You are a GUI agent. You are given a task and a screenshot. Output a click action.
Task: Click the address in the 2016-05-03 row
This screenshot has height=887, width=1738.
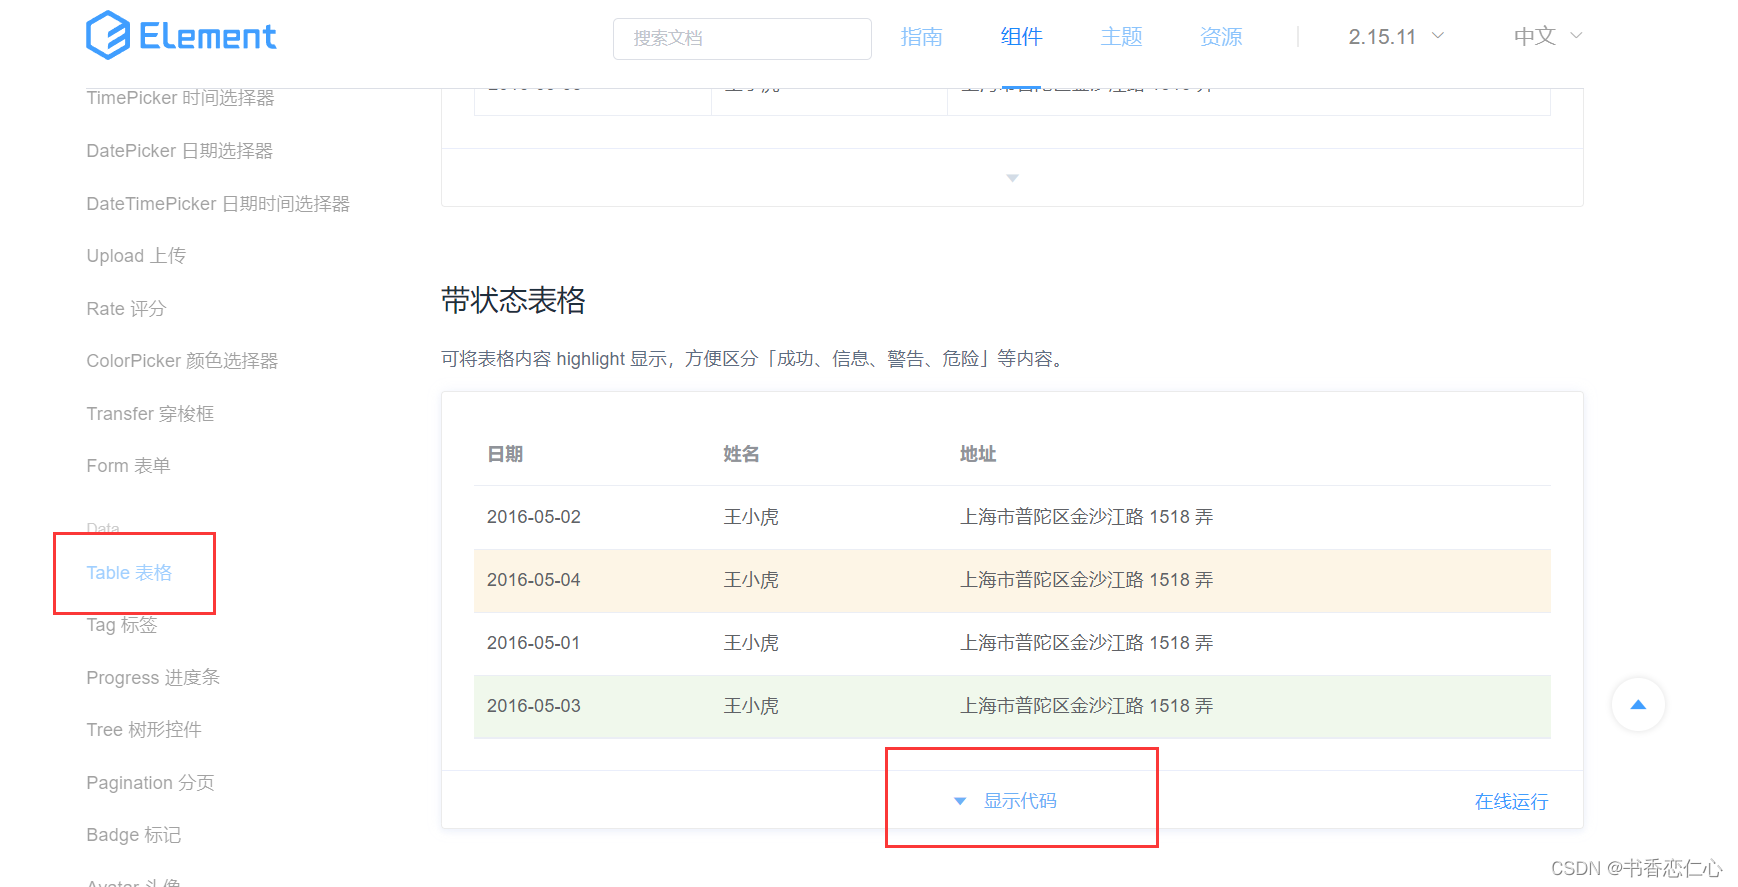(x=1087, y=706)
